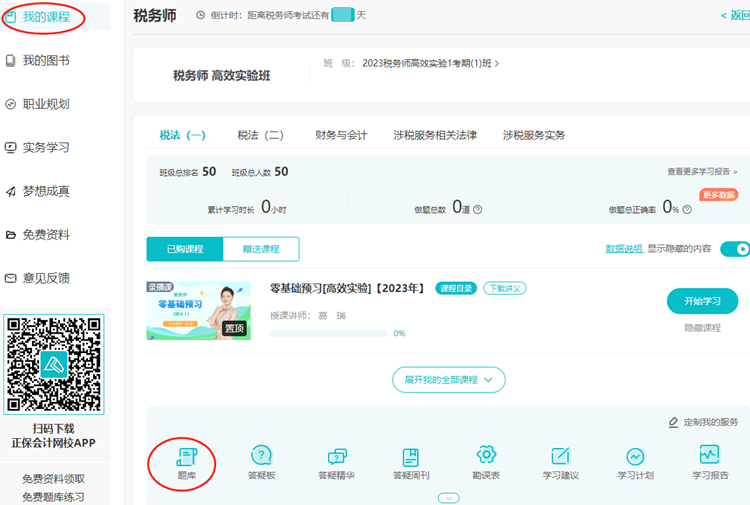Viewport: 750px width, 505px height.
Task: Click the 实务学习 monitor icon
Action: (x=11, y=147)
